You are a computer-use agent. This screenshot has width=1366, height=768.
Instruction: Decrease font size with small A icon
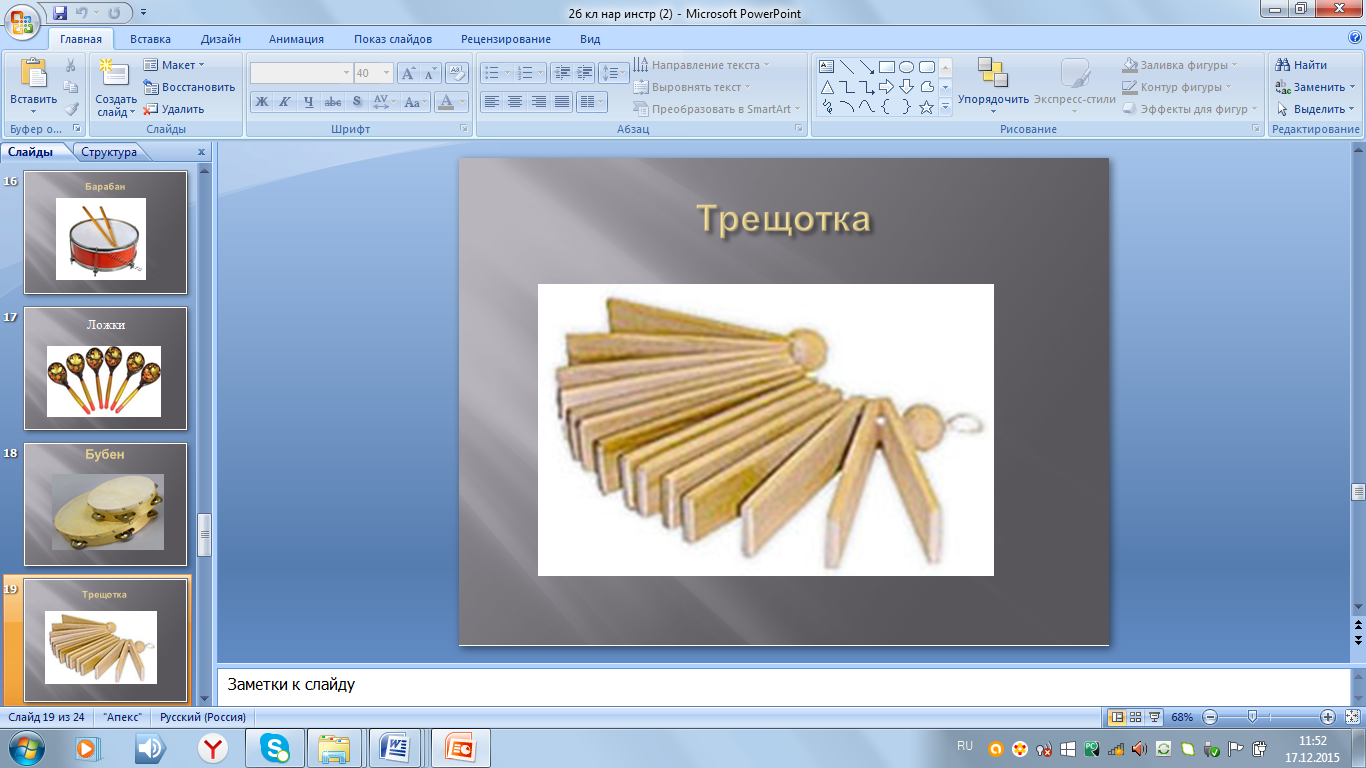tap(430, 73)
